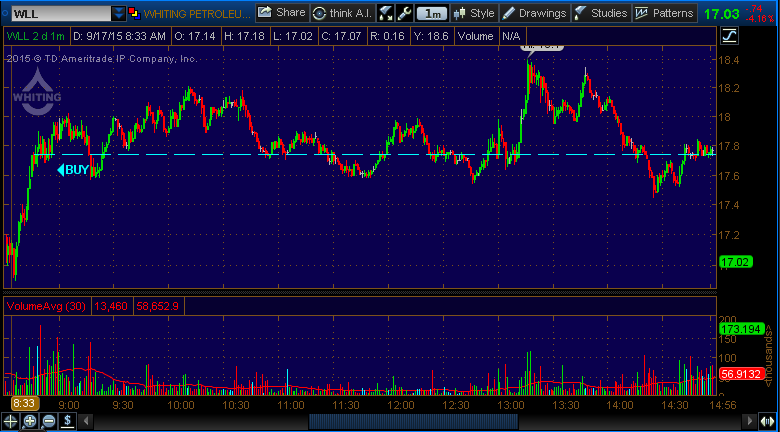The image size is (780, 432).
Task: Zoom out using the minus magnifier
Action: click(x=48, y=421)
